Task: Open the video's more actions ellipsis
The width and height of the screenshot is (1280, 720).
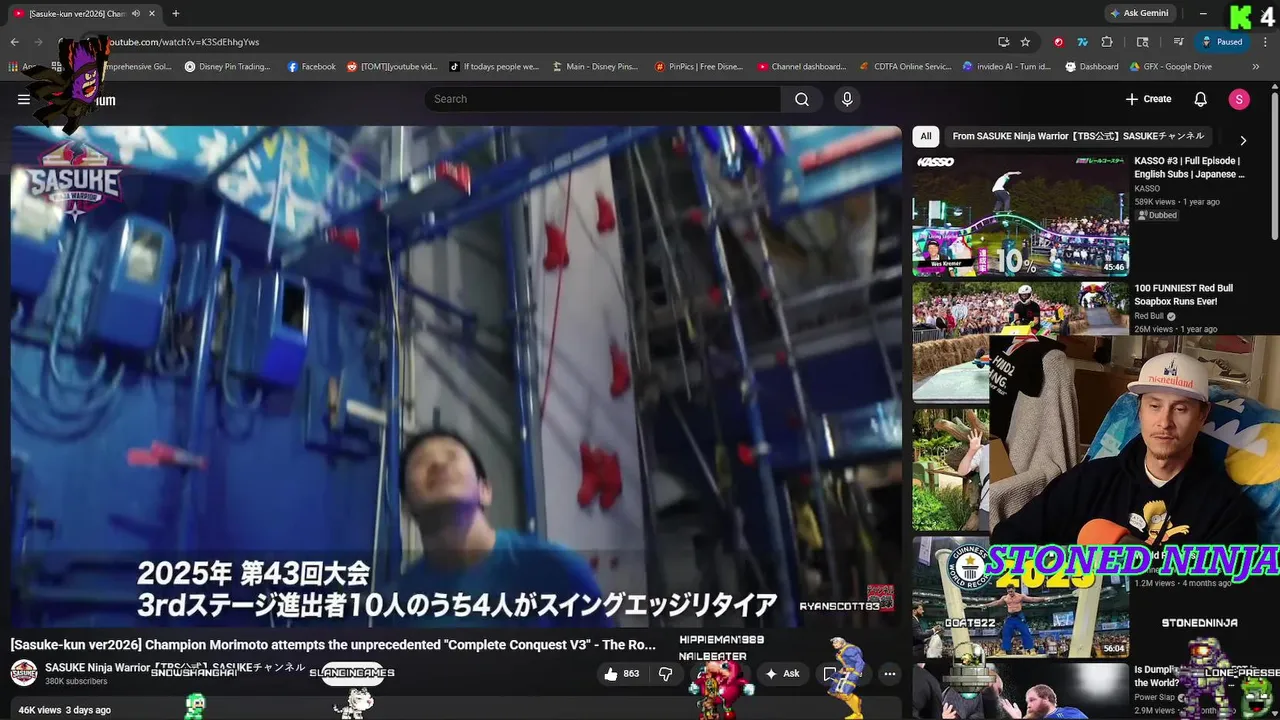Action: (890, 674)
